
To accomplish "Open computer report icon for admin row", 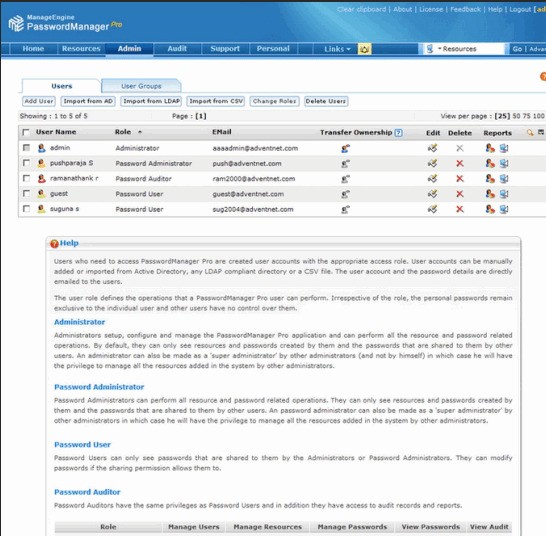I will pyautogui.click(x=504, y=148).
